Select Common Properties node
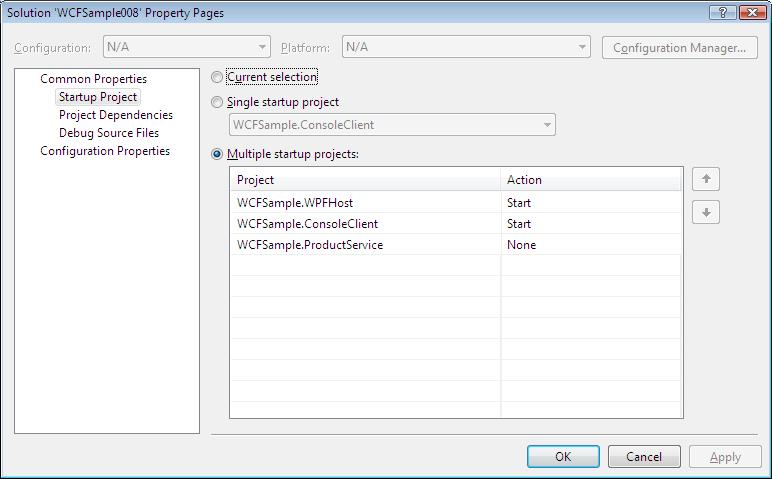 point(94,79)
